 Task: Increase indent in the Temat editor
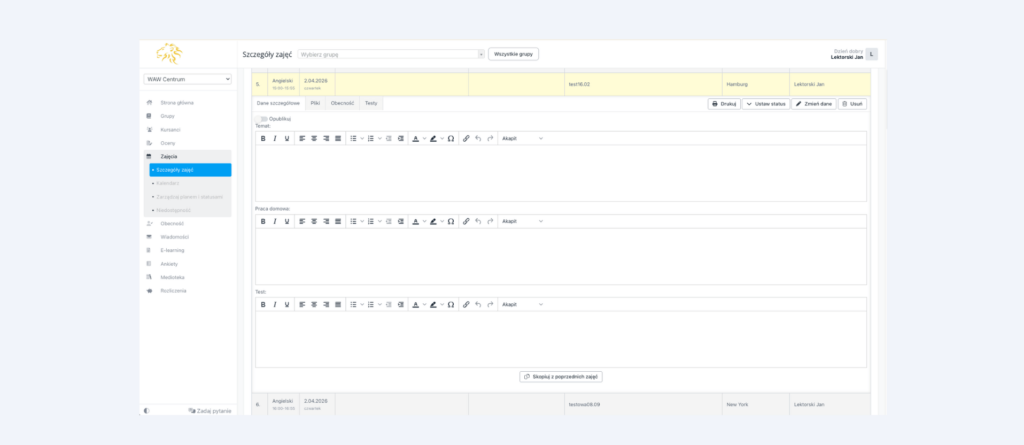401,138
